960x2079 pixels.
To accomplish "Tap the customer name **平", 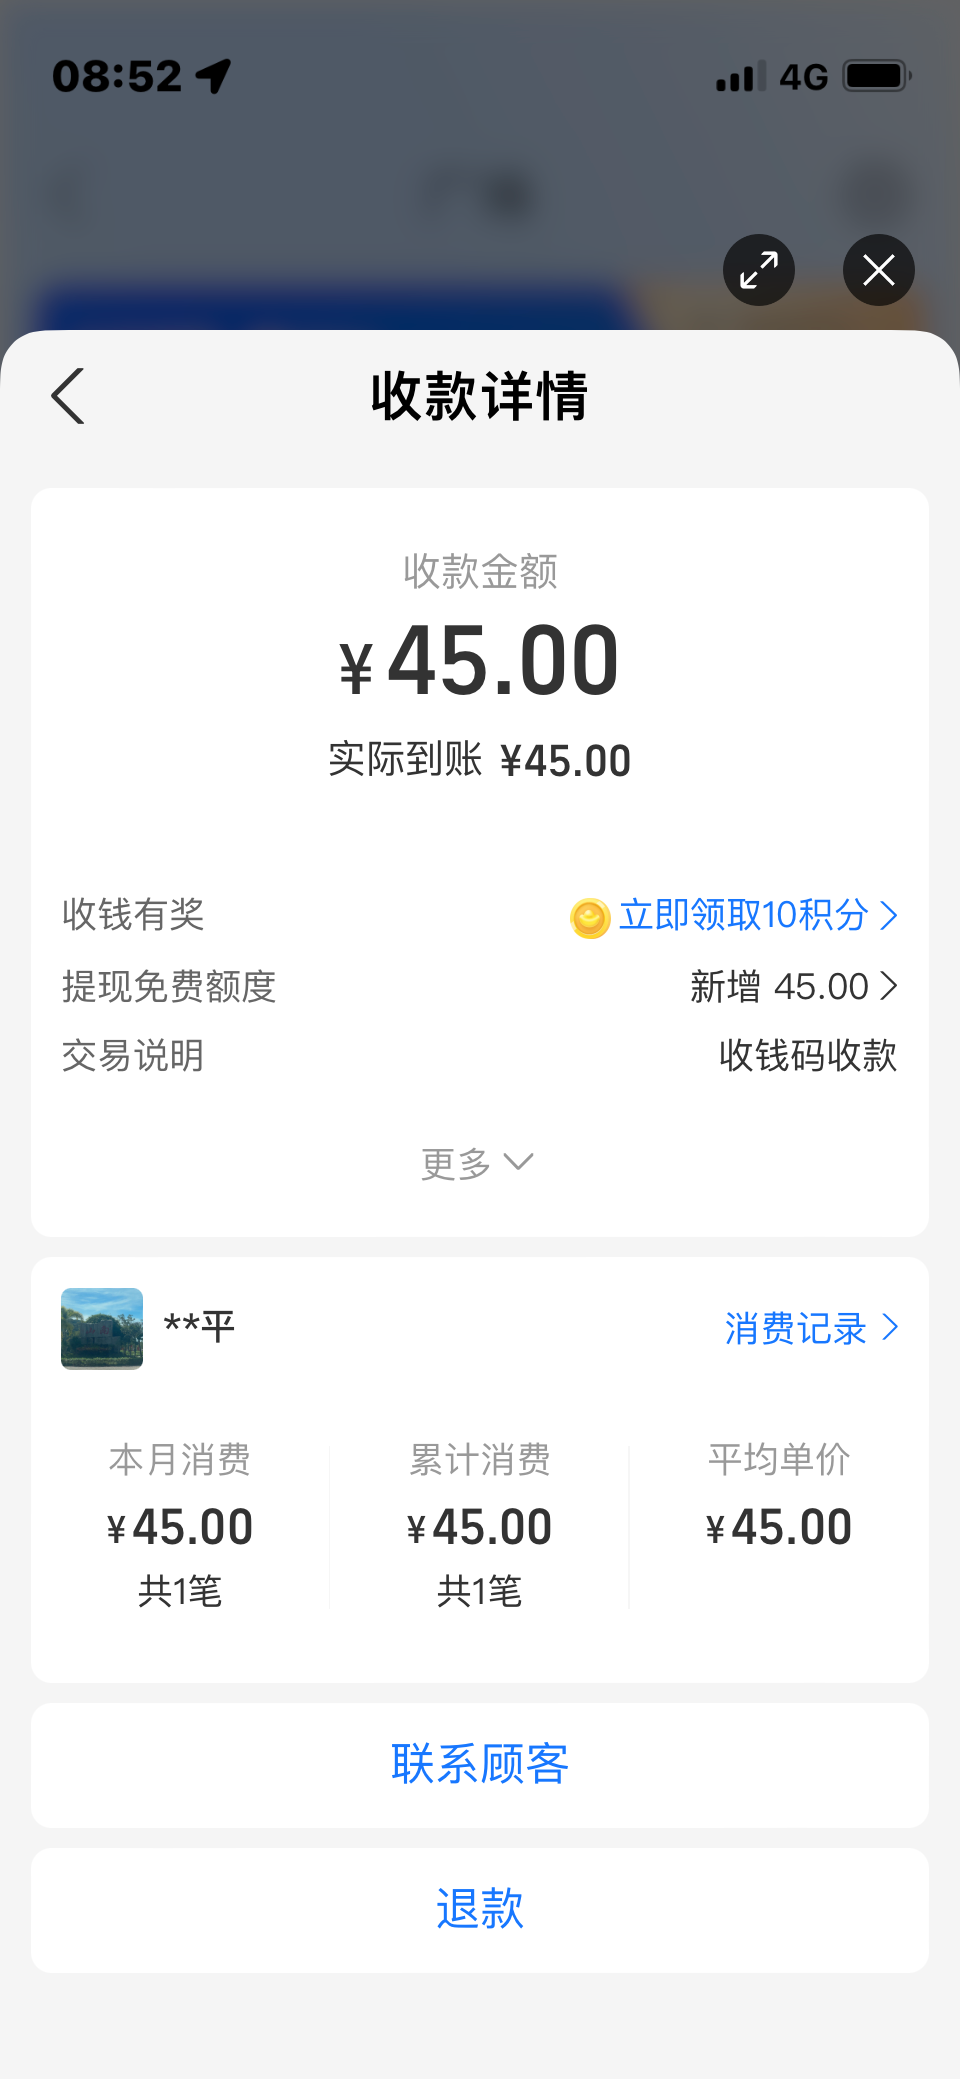I will 200,1327.
